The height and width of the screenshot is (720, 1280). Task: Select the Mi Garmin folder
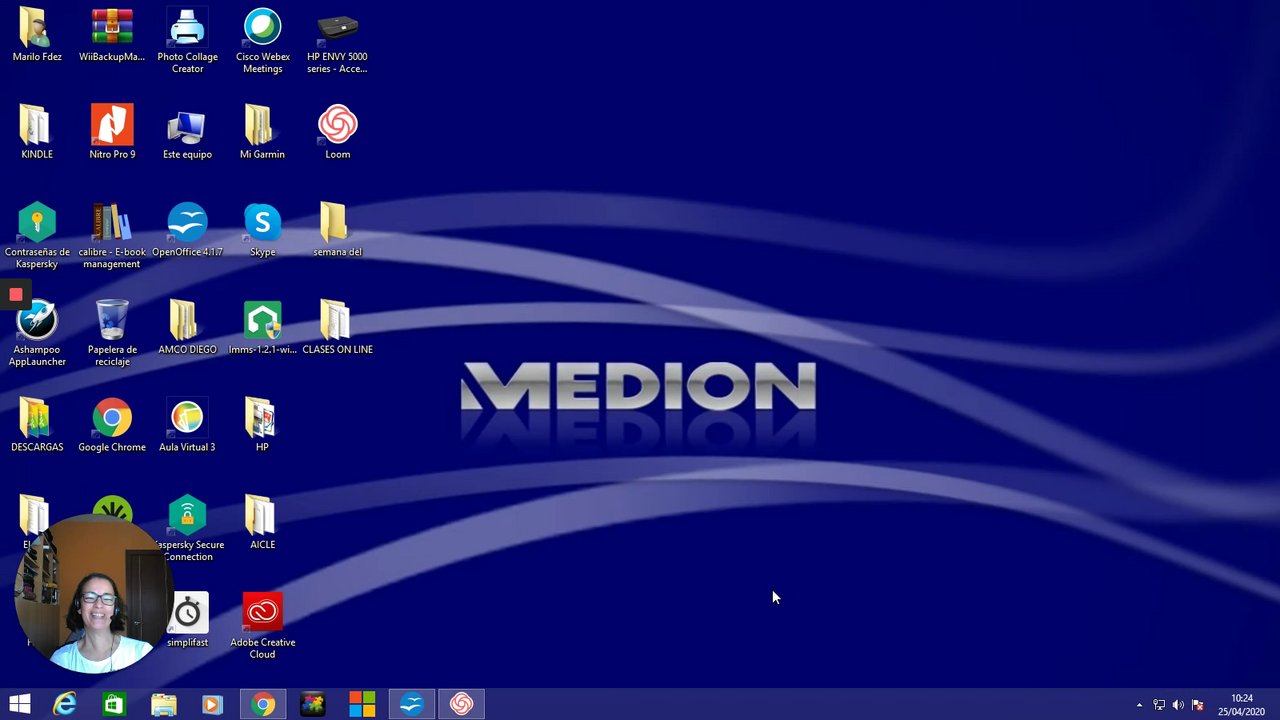point(262,132)
